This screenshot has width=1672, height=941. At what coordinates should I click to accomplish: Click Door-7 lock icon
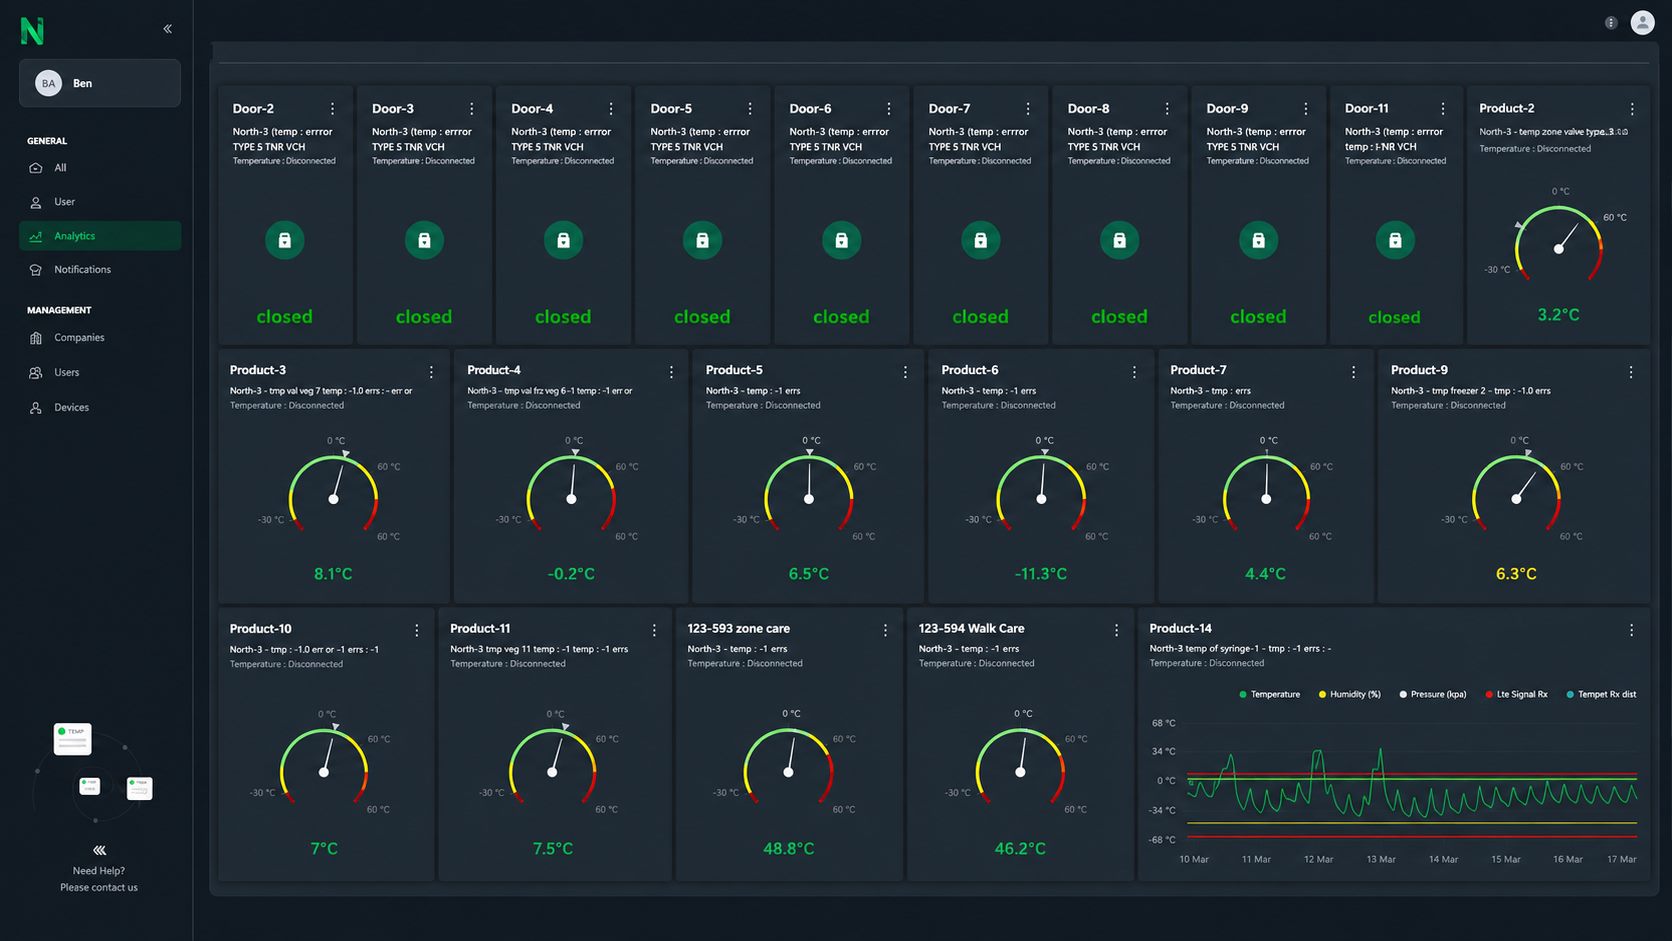click(980, 240)
